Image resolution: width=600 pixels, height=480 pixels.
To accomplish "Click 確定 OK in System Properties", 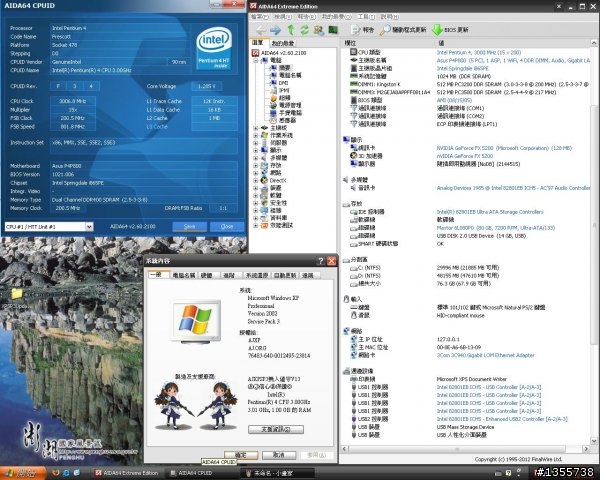I will click(241, 455).
